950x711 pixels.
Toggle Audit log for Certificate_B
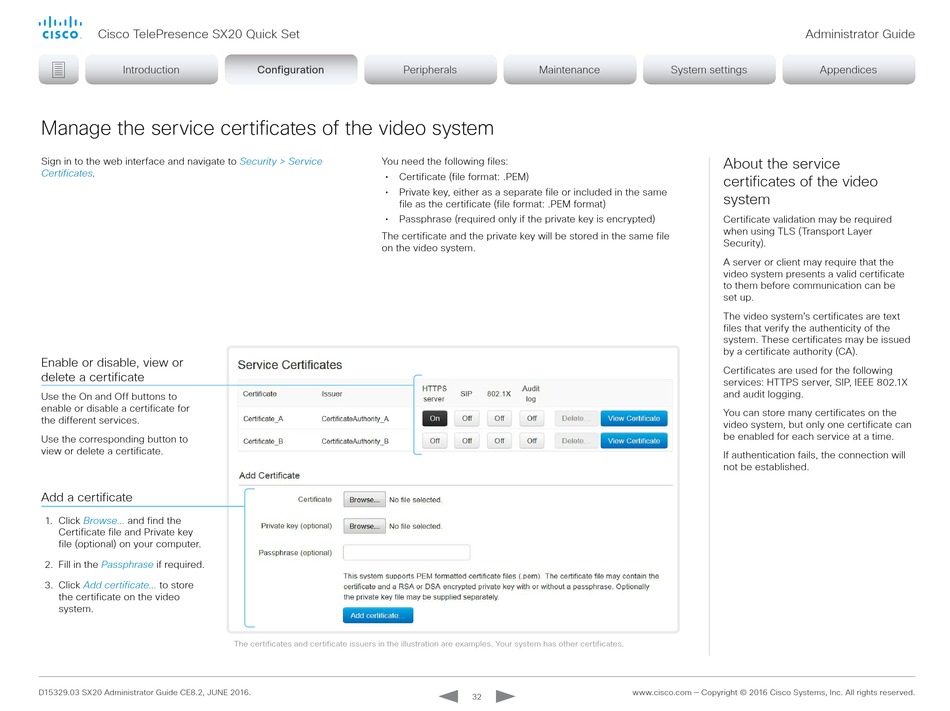coord(532,441)
